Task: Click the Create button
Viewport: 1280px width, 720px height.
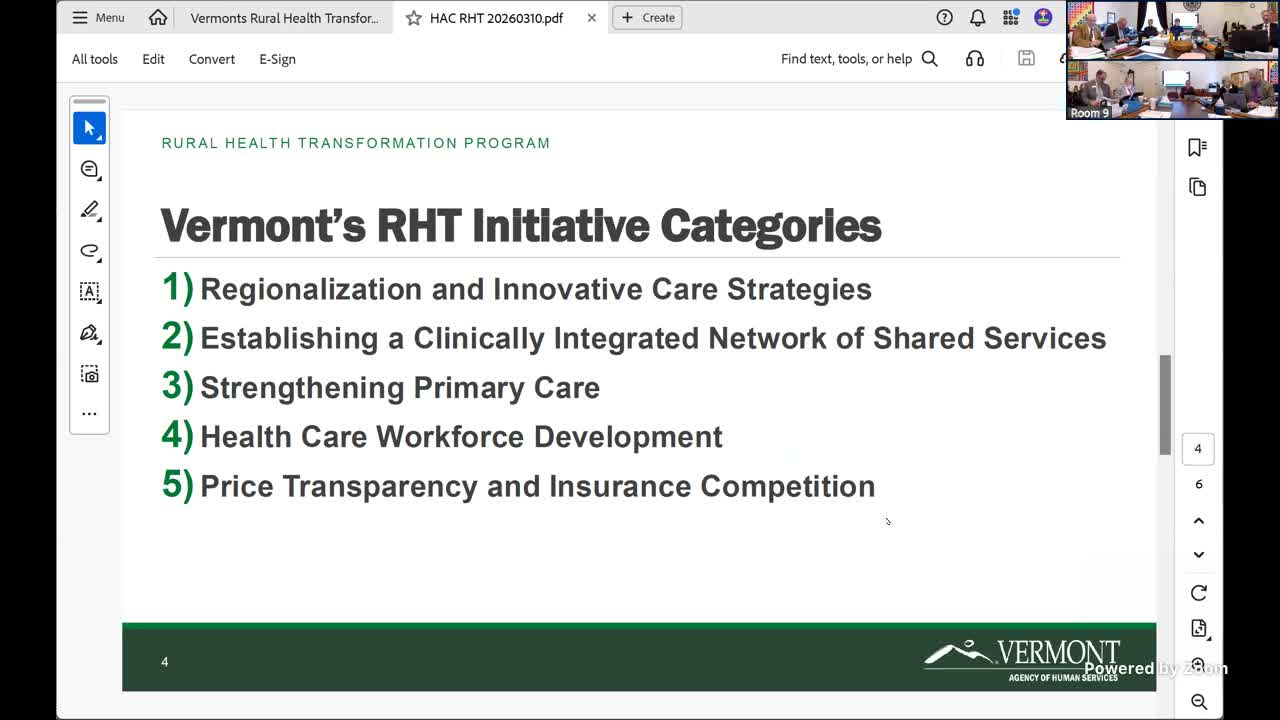Action: tap(647, 17)
